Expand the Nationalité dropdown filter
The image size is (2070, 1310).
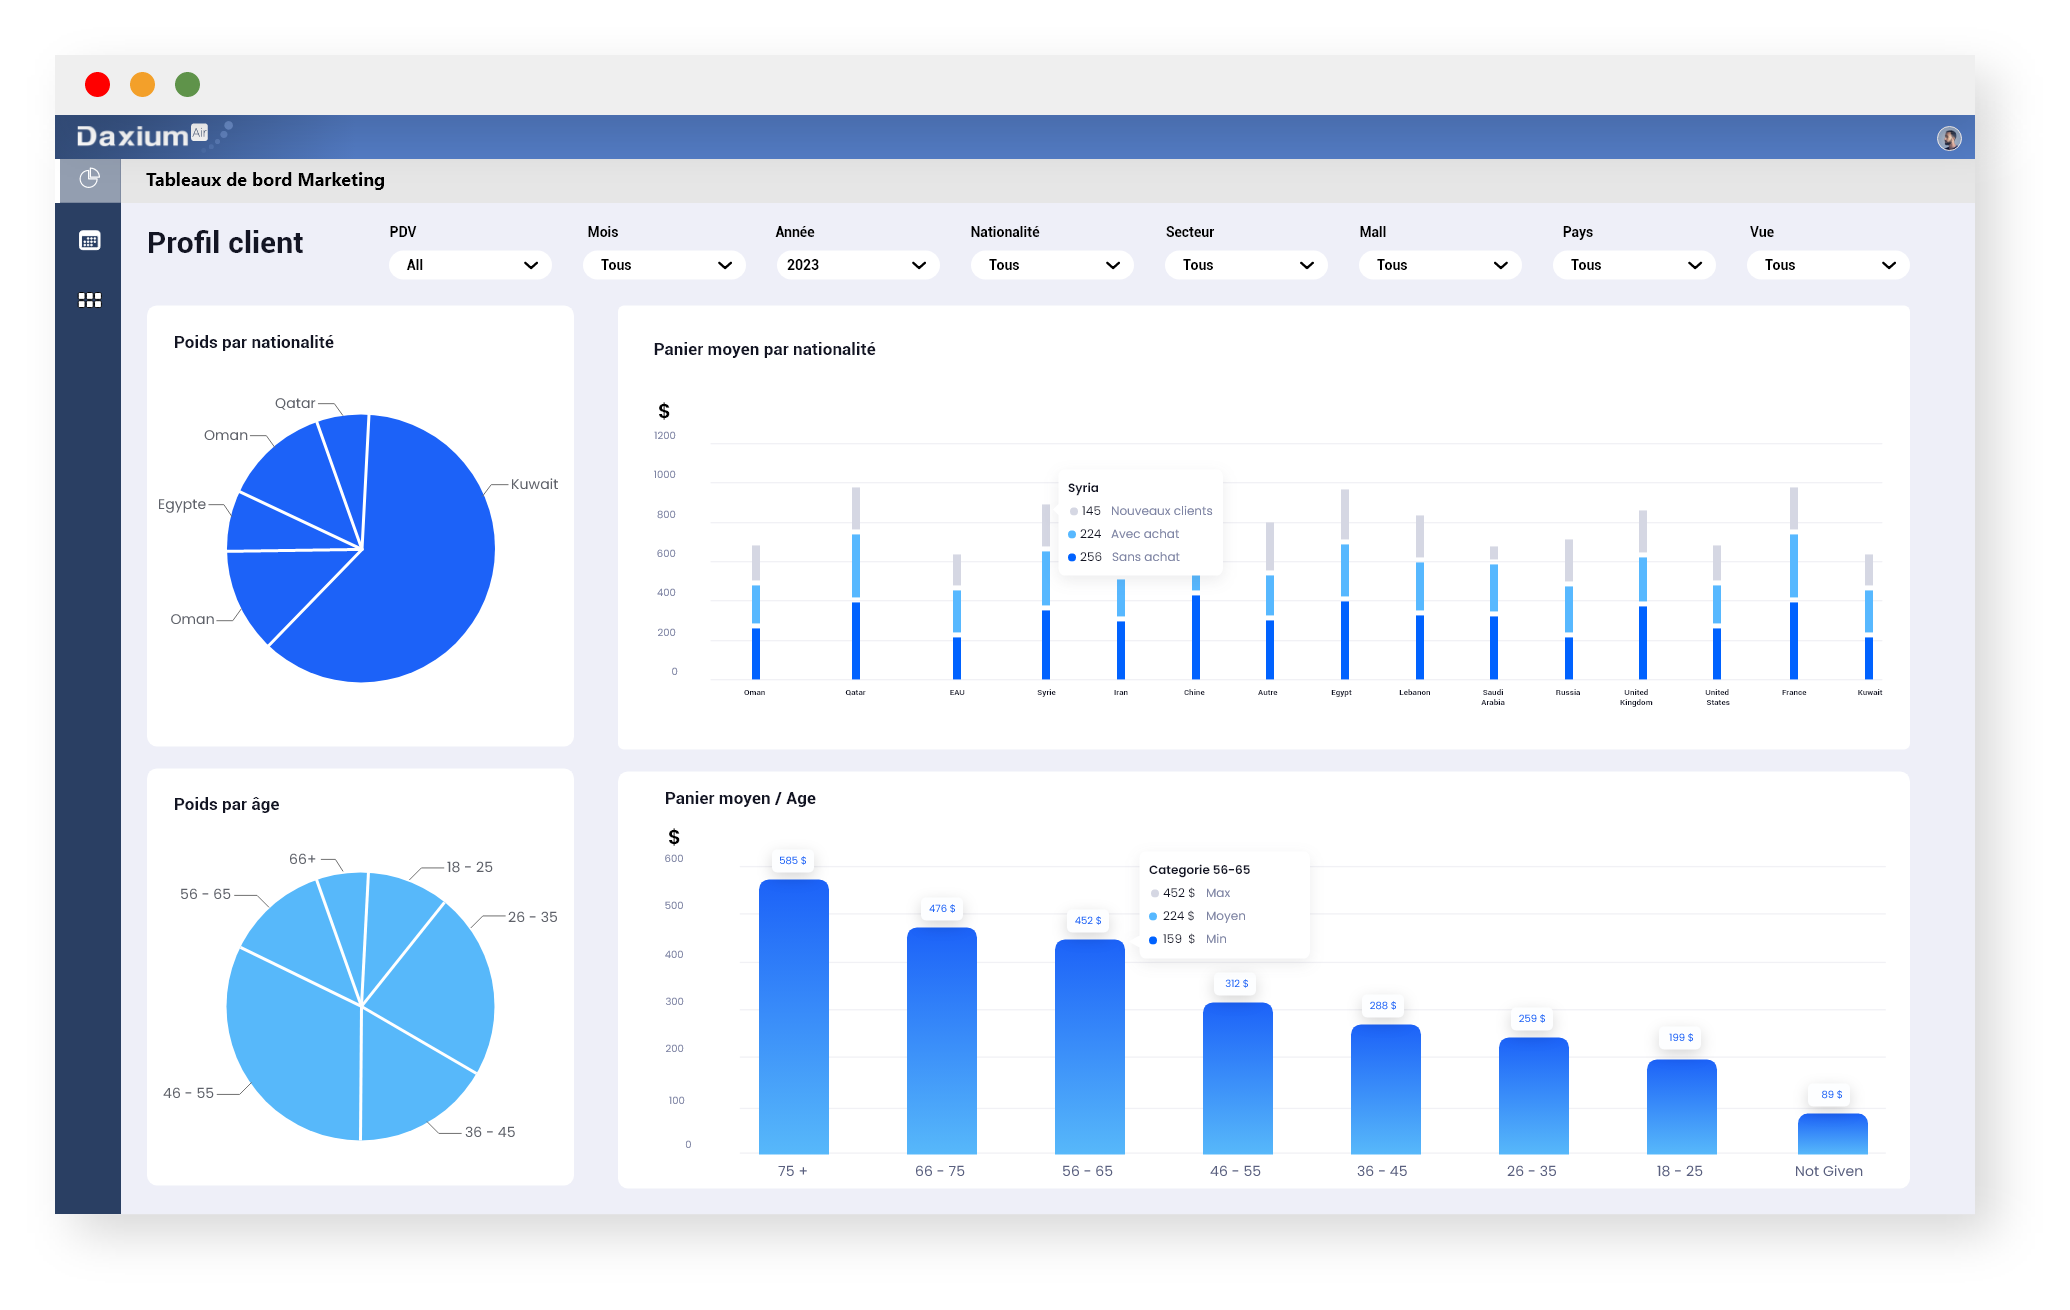point(1047,267)
